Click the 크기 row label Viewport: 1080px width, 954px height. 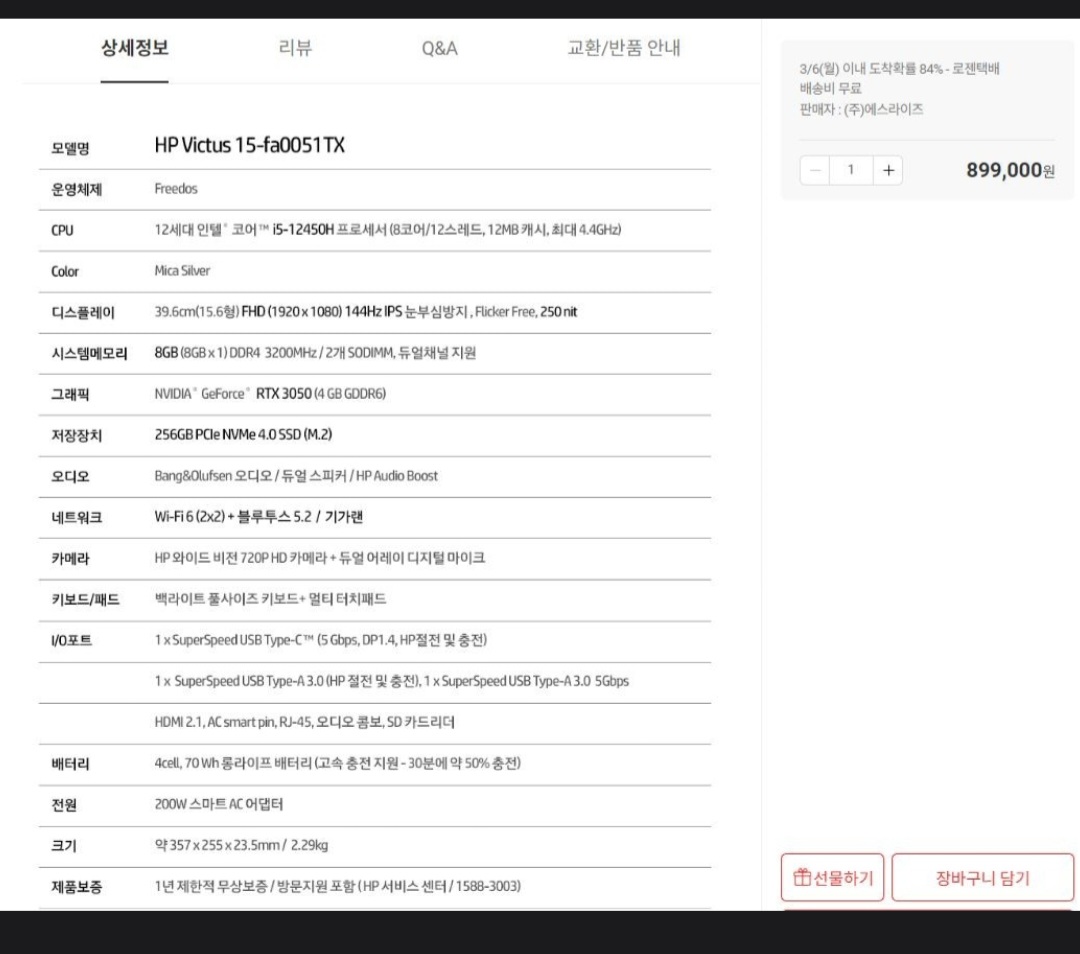click(64, 846)
